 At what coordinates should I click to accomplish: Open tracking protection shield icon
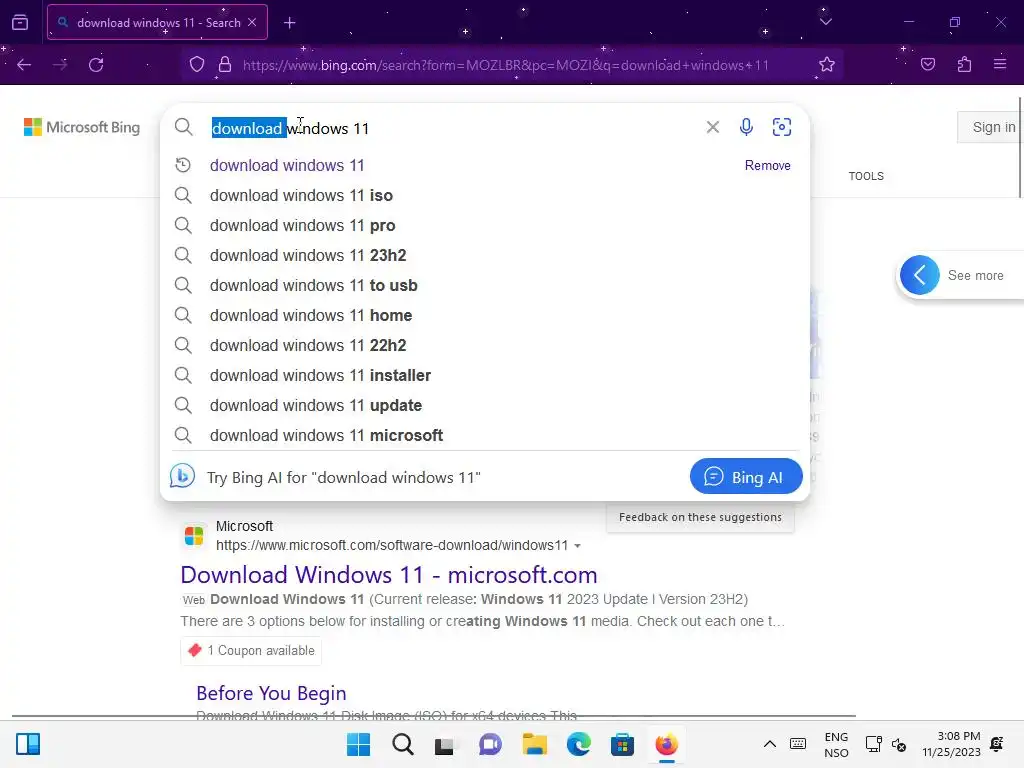coord(197,65)
